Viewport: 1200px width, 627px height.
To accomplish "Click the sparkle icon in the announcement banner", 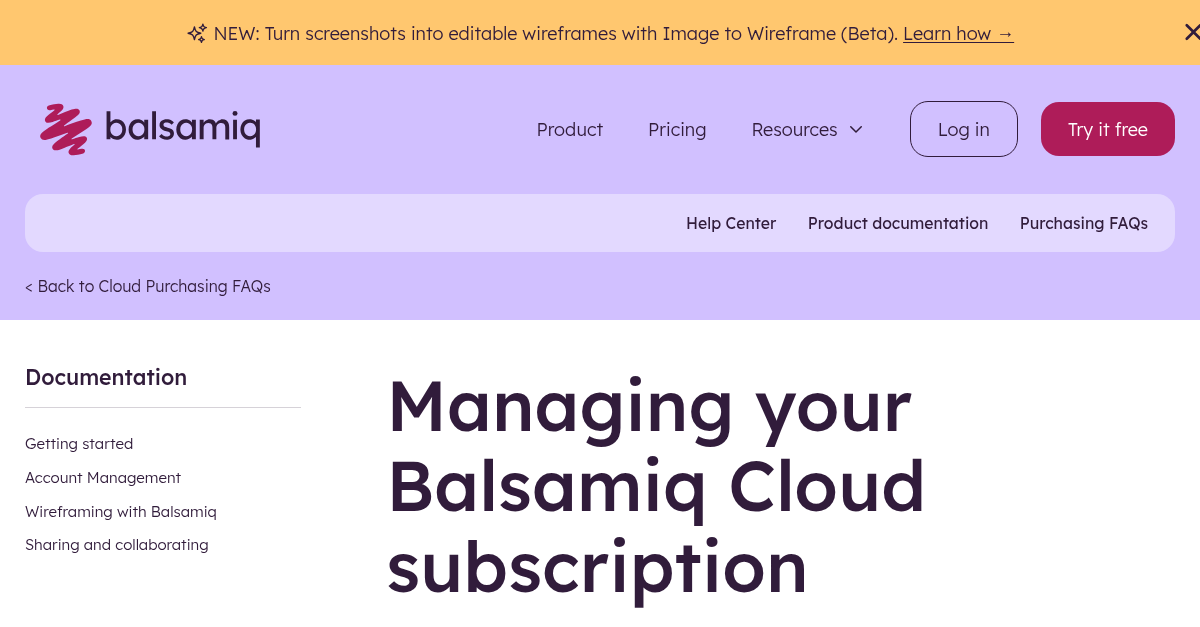I will pyautogui.click(x=197, y=33).
